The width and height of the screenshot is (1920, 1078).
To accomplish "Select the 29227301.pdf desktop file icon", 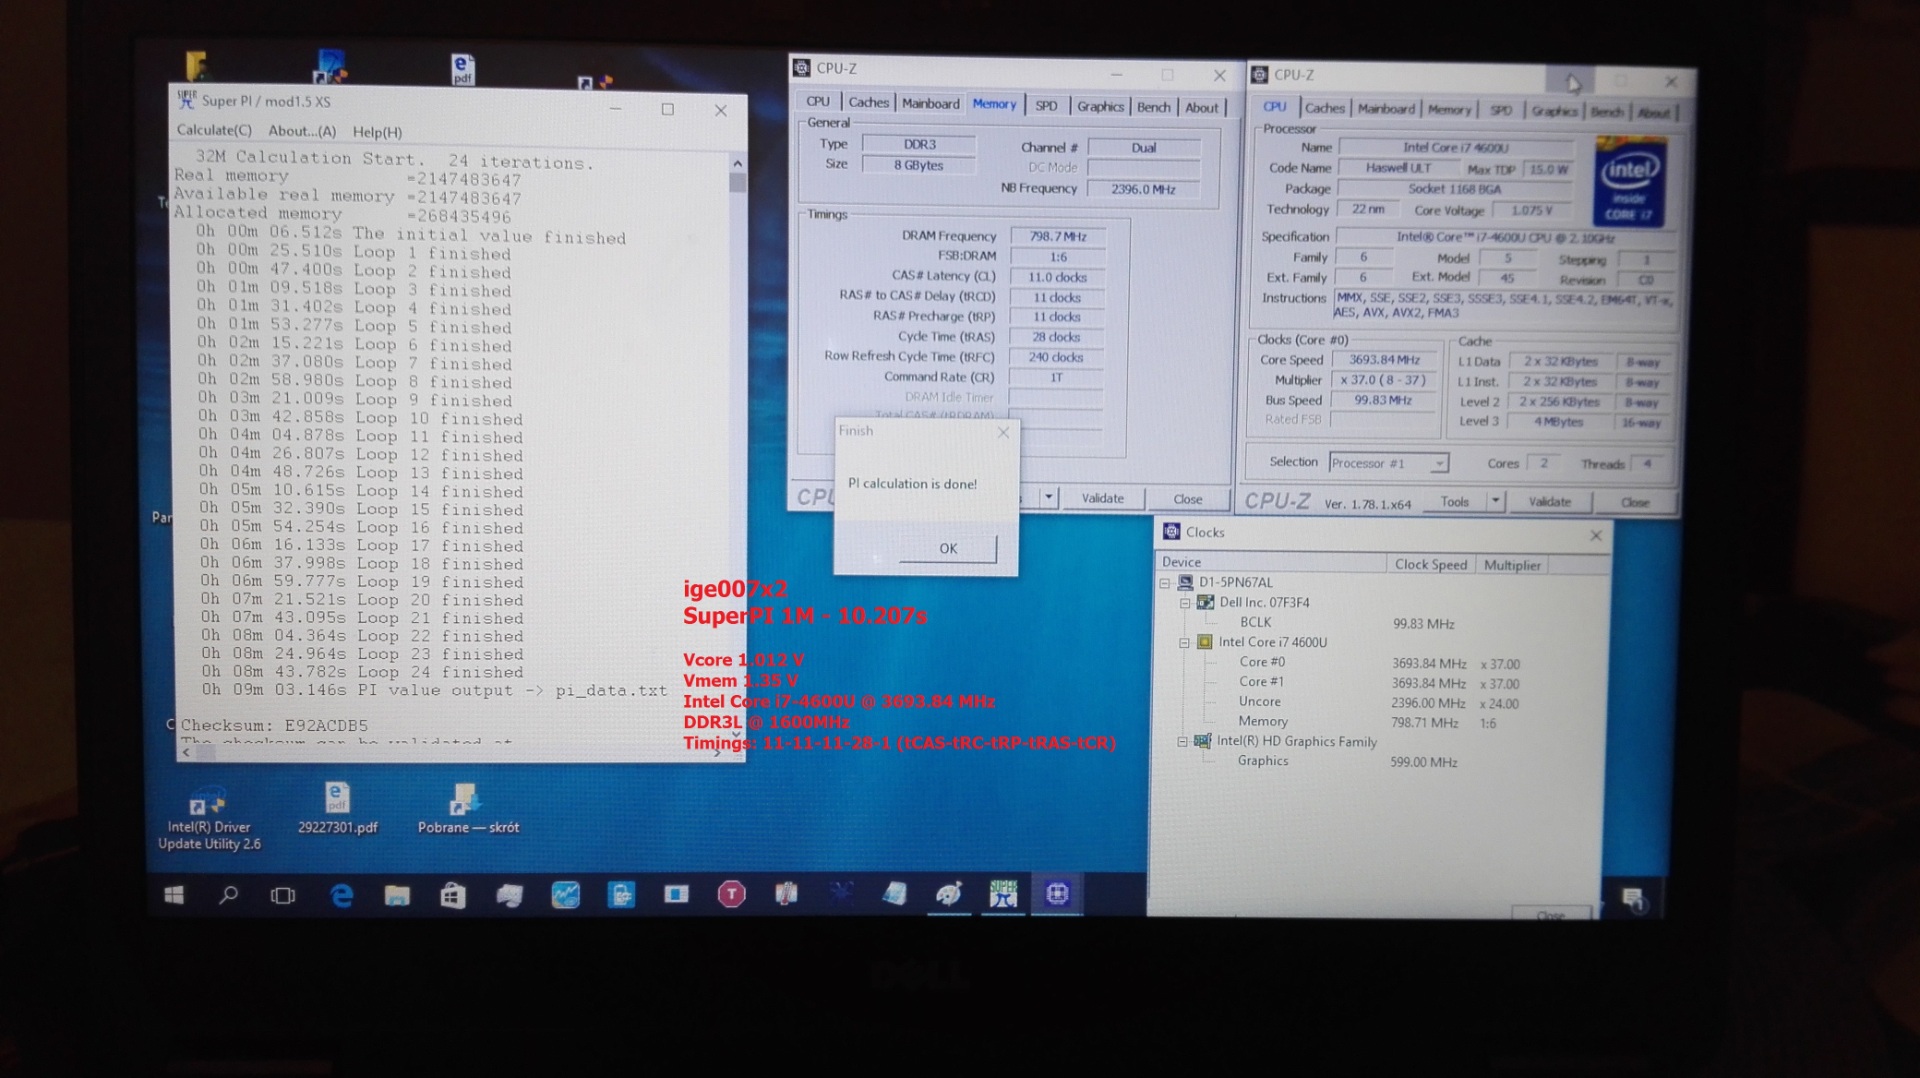I will click(x=337, y=808).
